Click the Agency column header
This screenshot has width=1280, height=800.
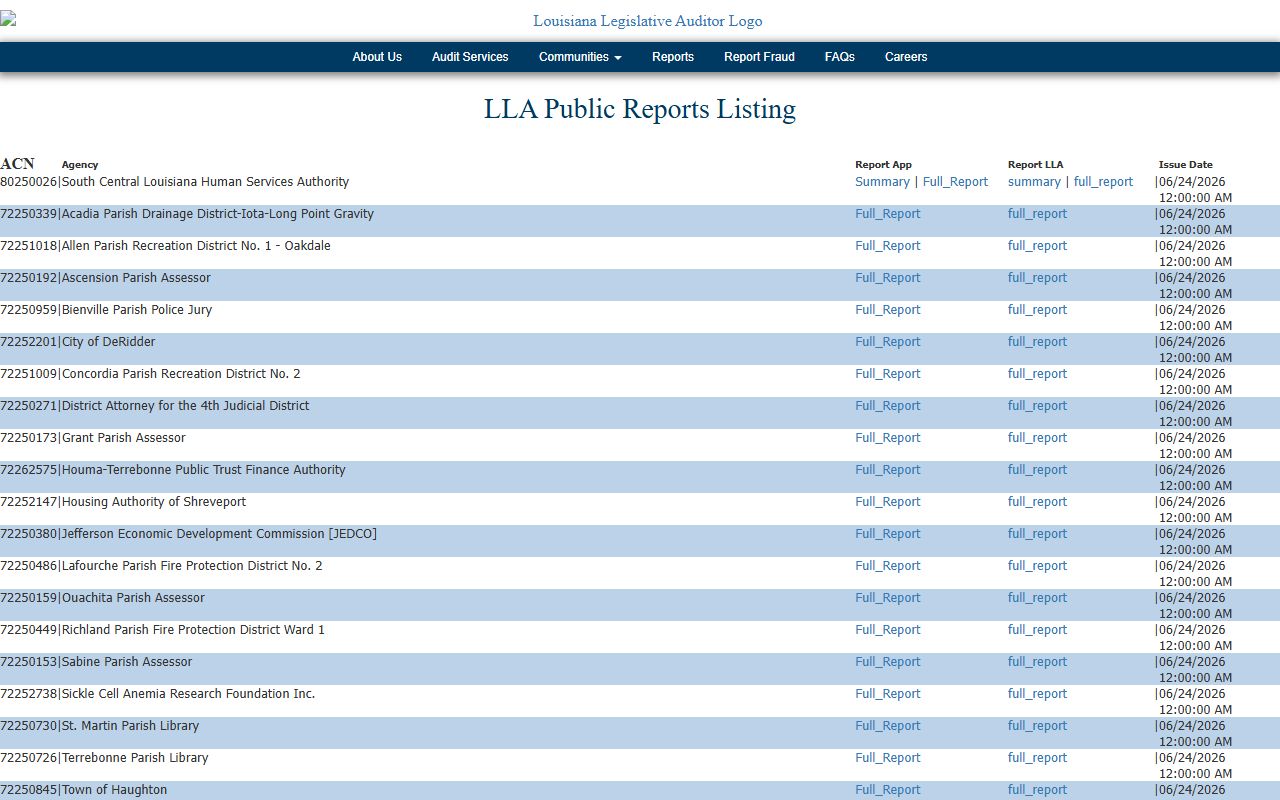tap(80, 164)
